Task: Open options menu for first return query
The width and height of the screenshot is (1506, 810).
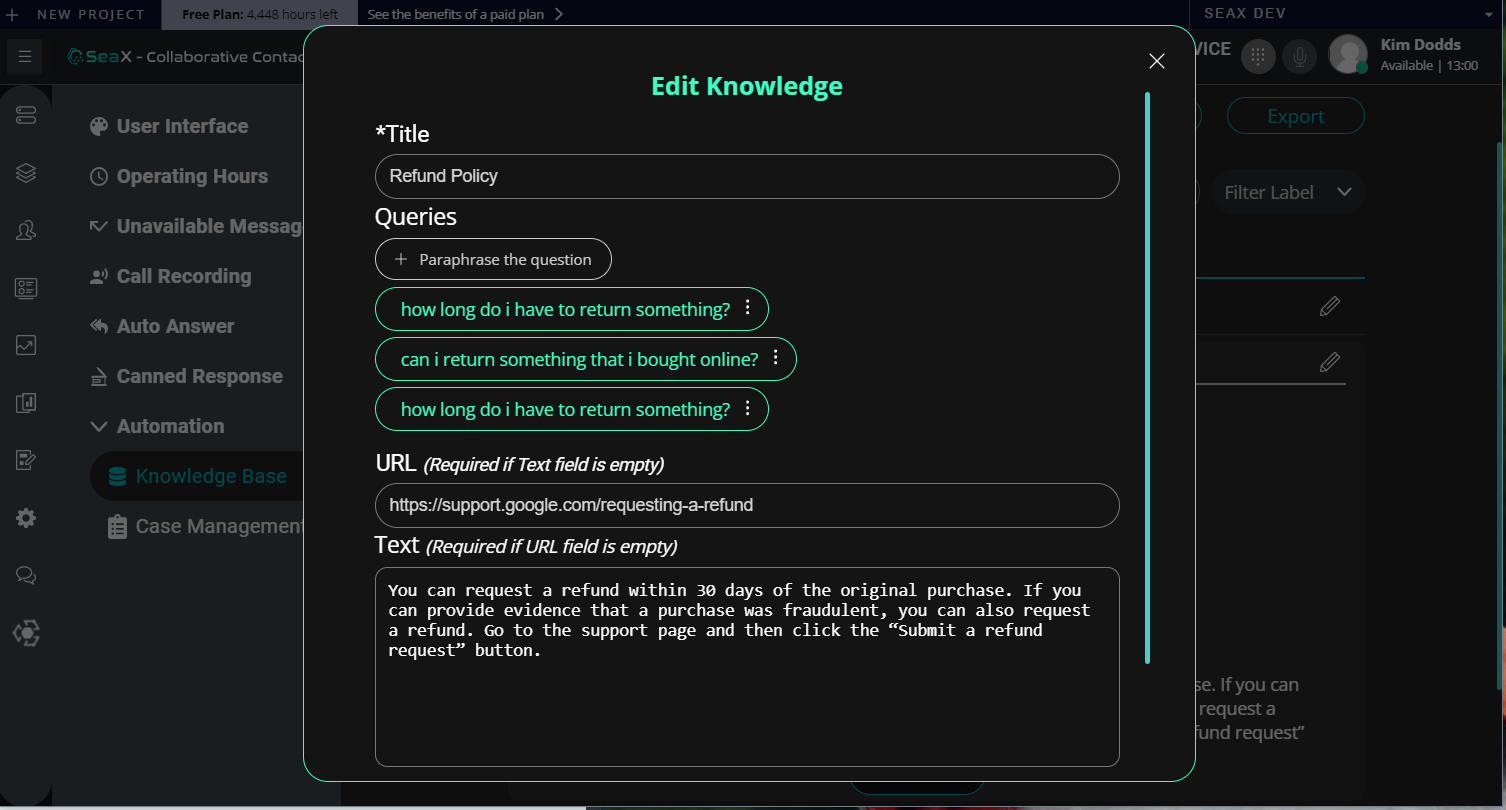Action: coord(747,308)
